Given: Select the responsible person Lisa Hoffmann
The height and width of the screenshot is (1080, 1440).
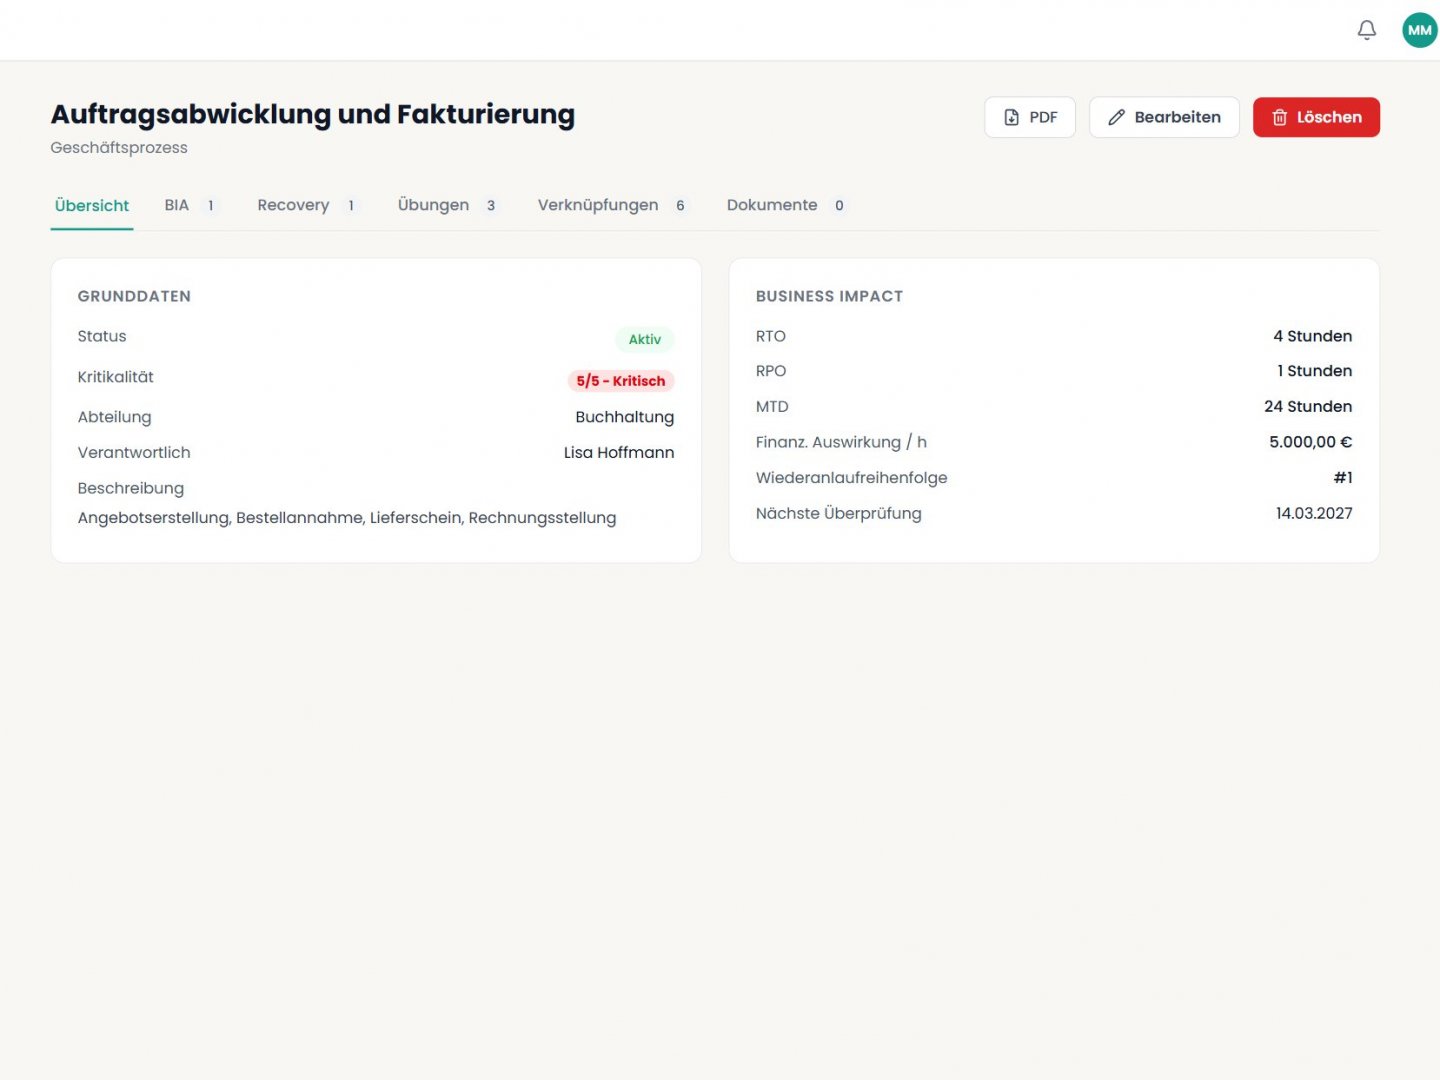Looking at the screenshot, I should coord(618,452).
